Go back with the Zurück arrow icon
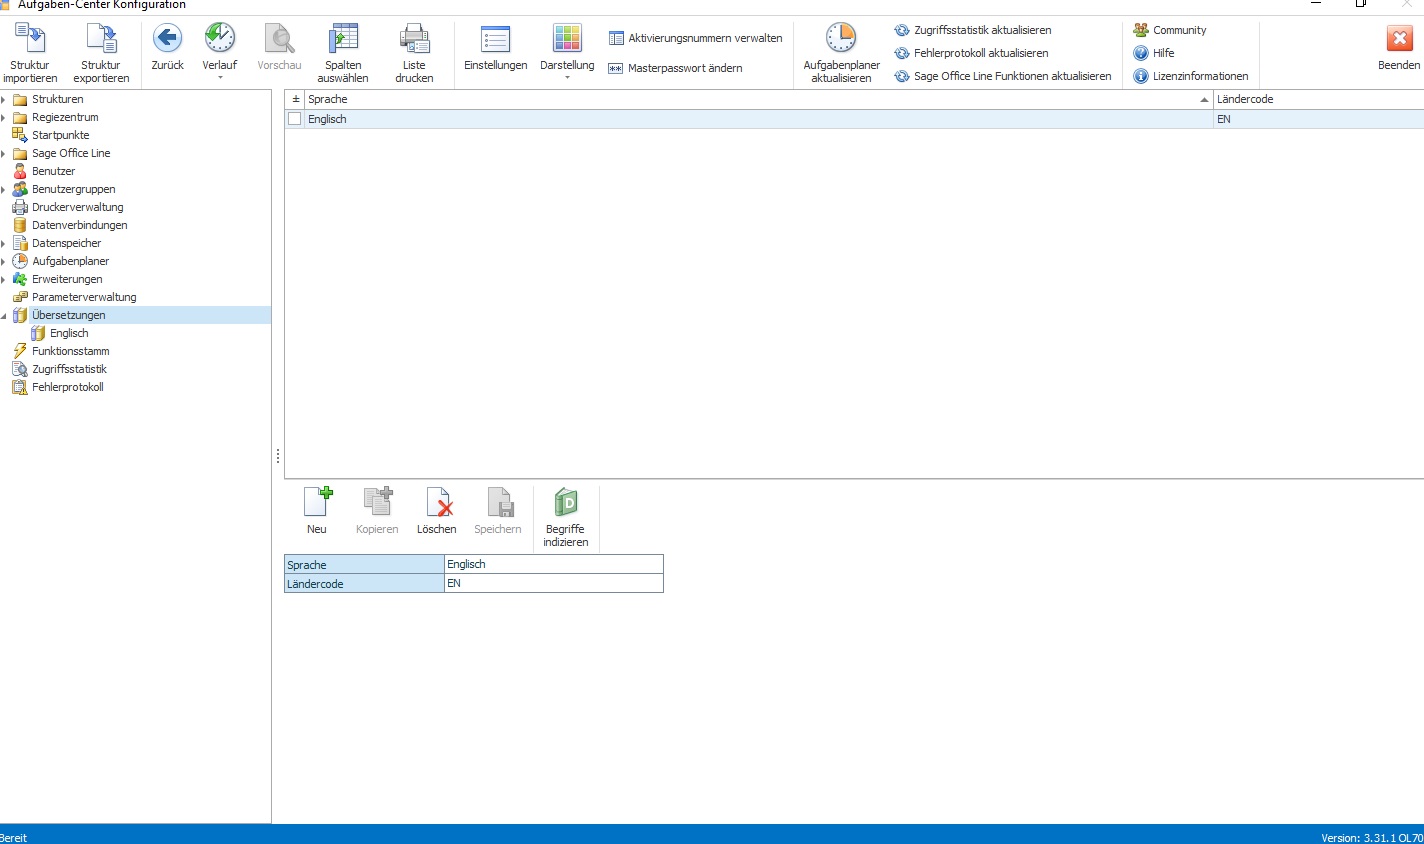Image resolution: width=1424 pixels, height=844 pixels. coord(167,39)
